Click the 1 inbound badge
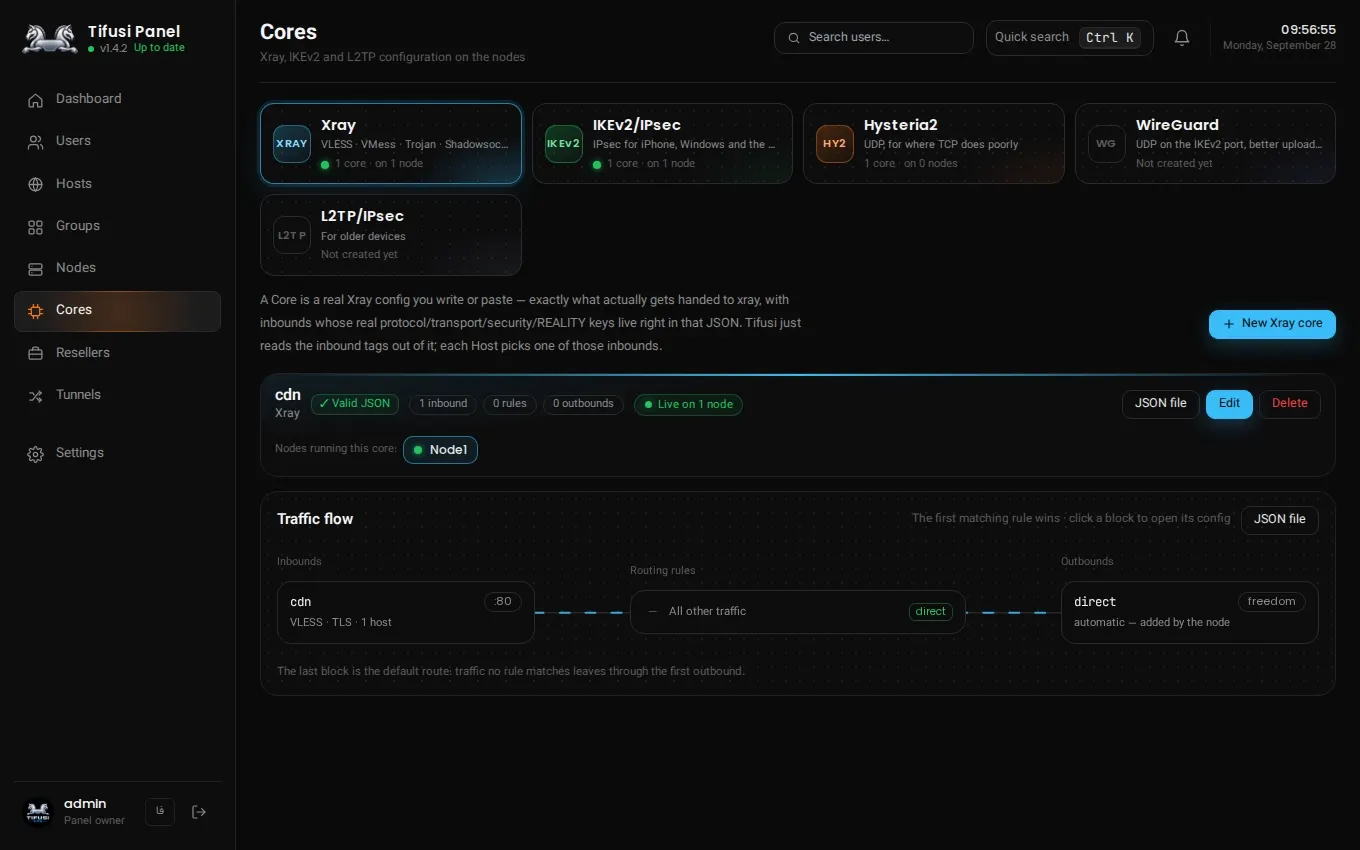 pyautogui.click(x=443, y=404)
